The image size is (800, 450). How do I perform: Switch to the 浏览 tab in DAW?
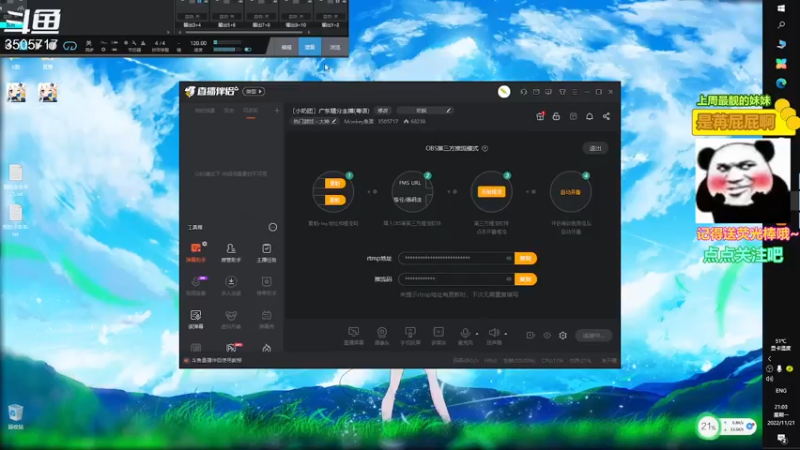tap(335, 47)
